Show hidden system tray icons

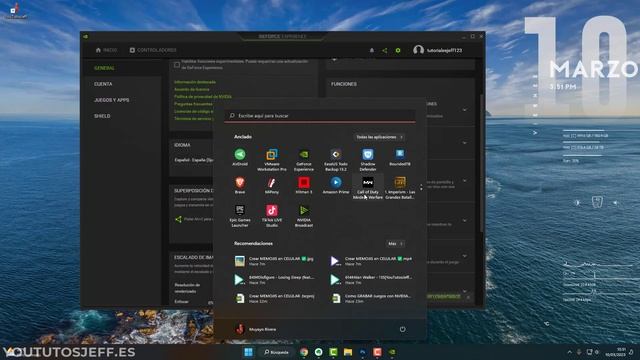[569, 352]
